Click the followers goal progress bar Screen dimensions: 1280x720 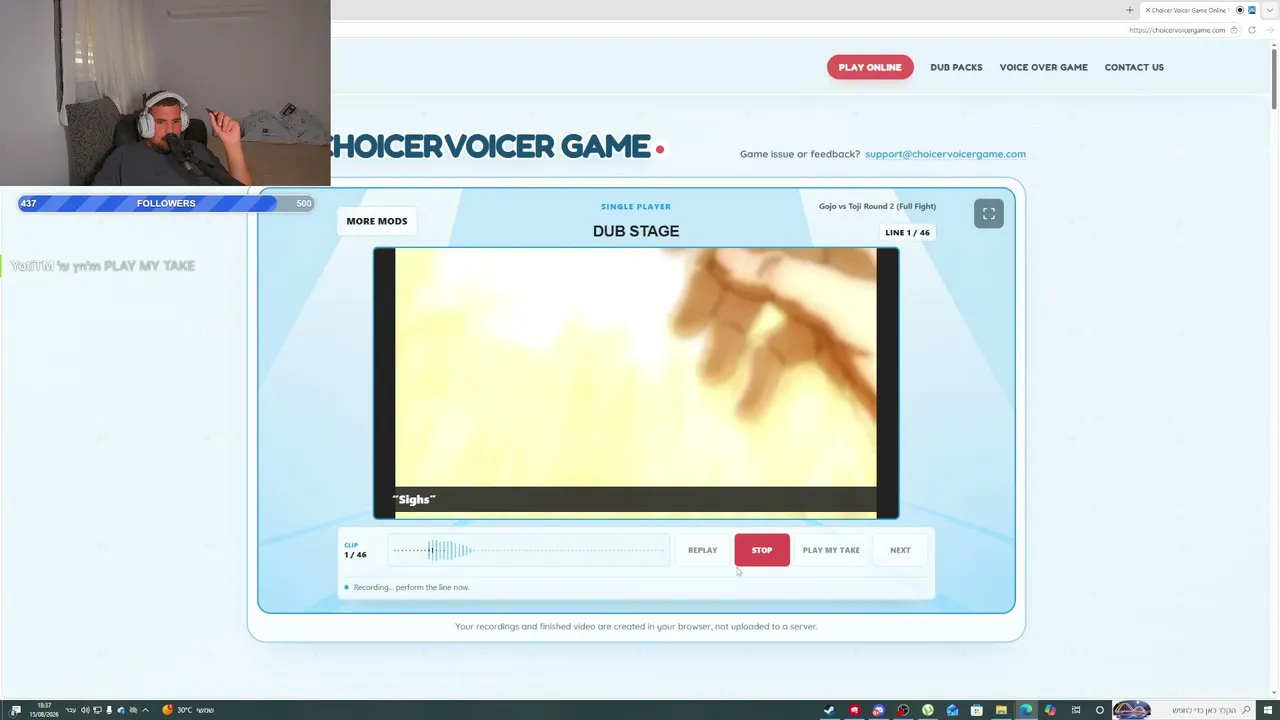click(166, 203)
